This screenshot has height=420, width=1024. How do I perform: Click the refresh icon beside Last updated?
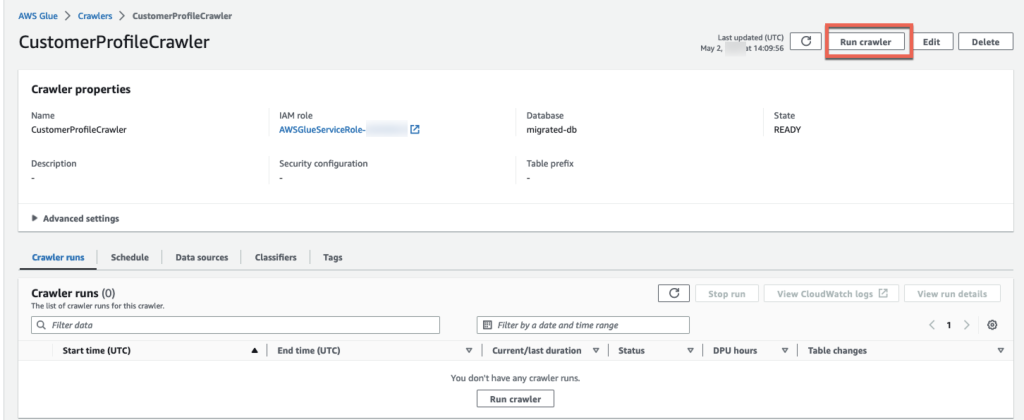click(x=806, y=41)
